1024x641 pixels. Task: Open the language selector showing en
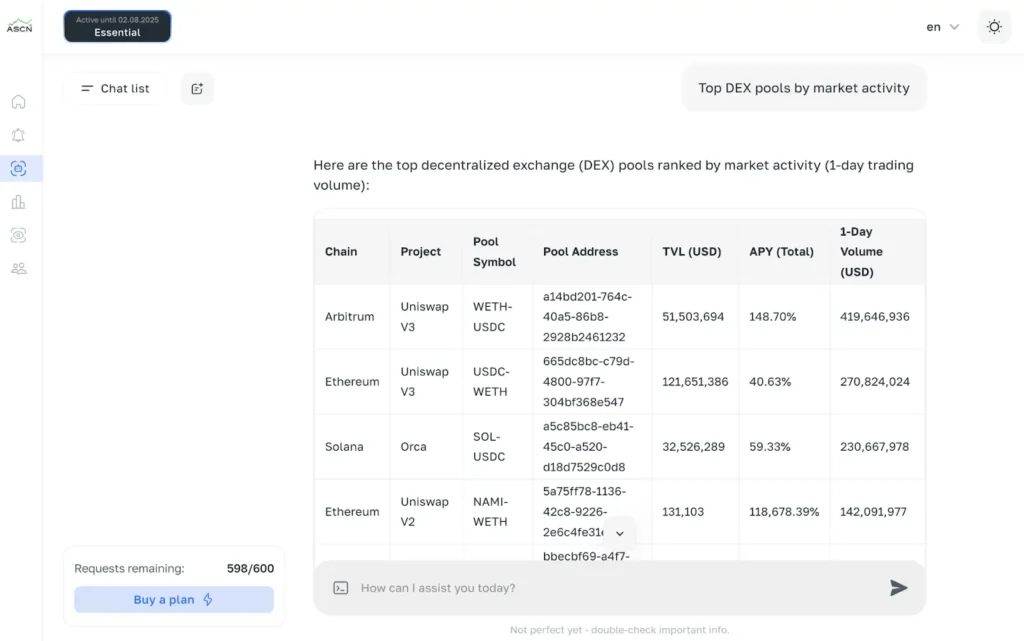point(939,27)
